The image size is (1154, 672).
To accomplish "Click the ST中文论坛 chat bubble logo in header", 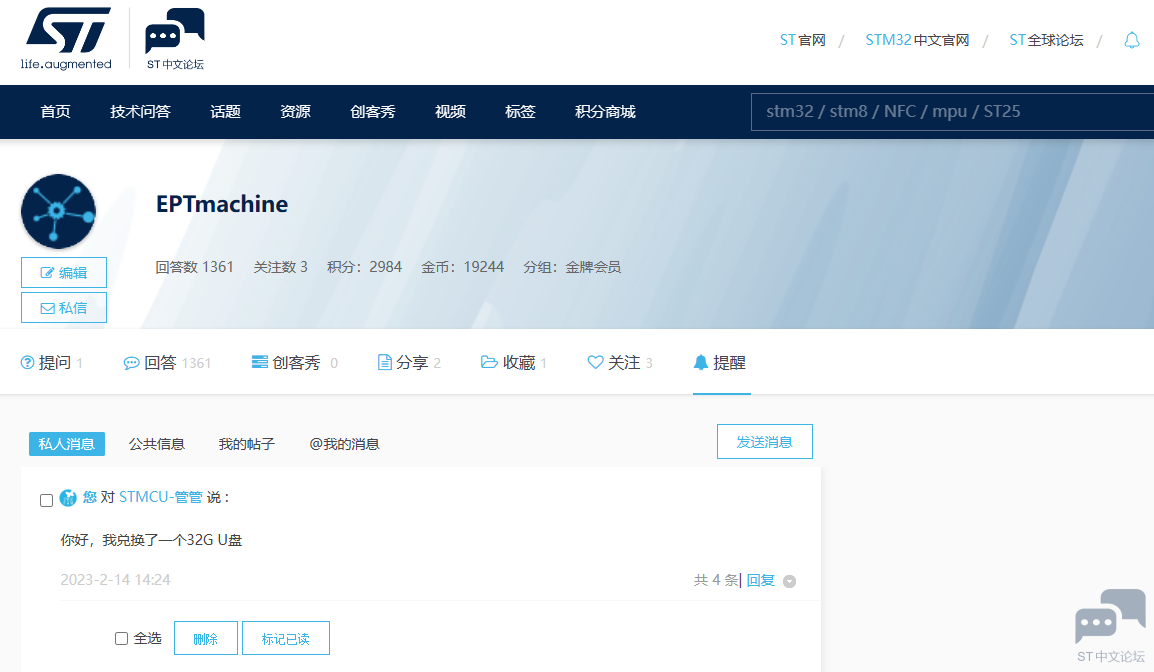I will 175,39.
